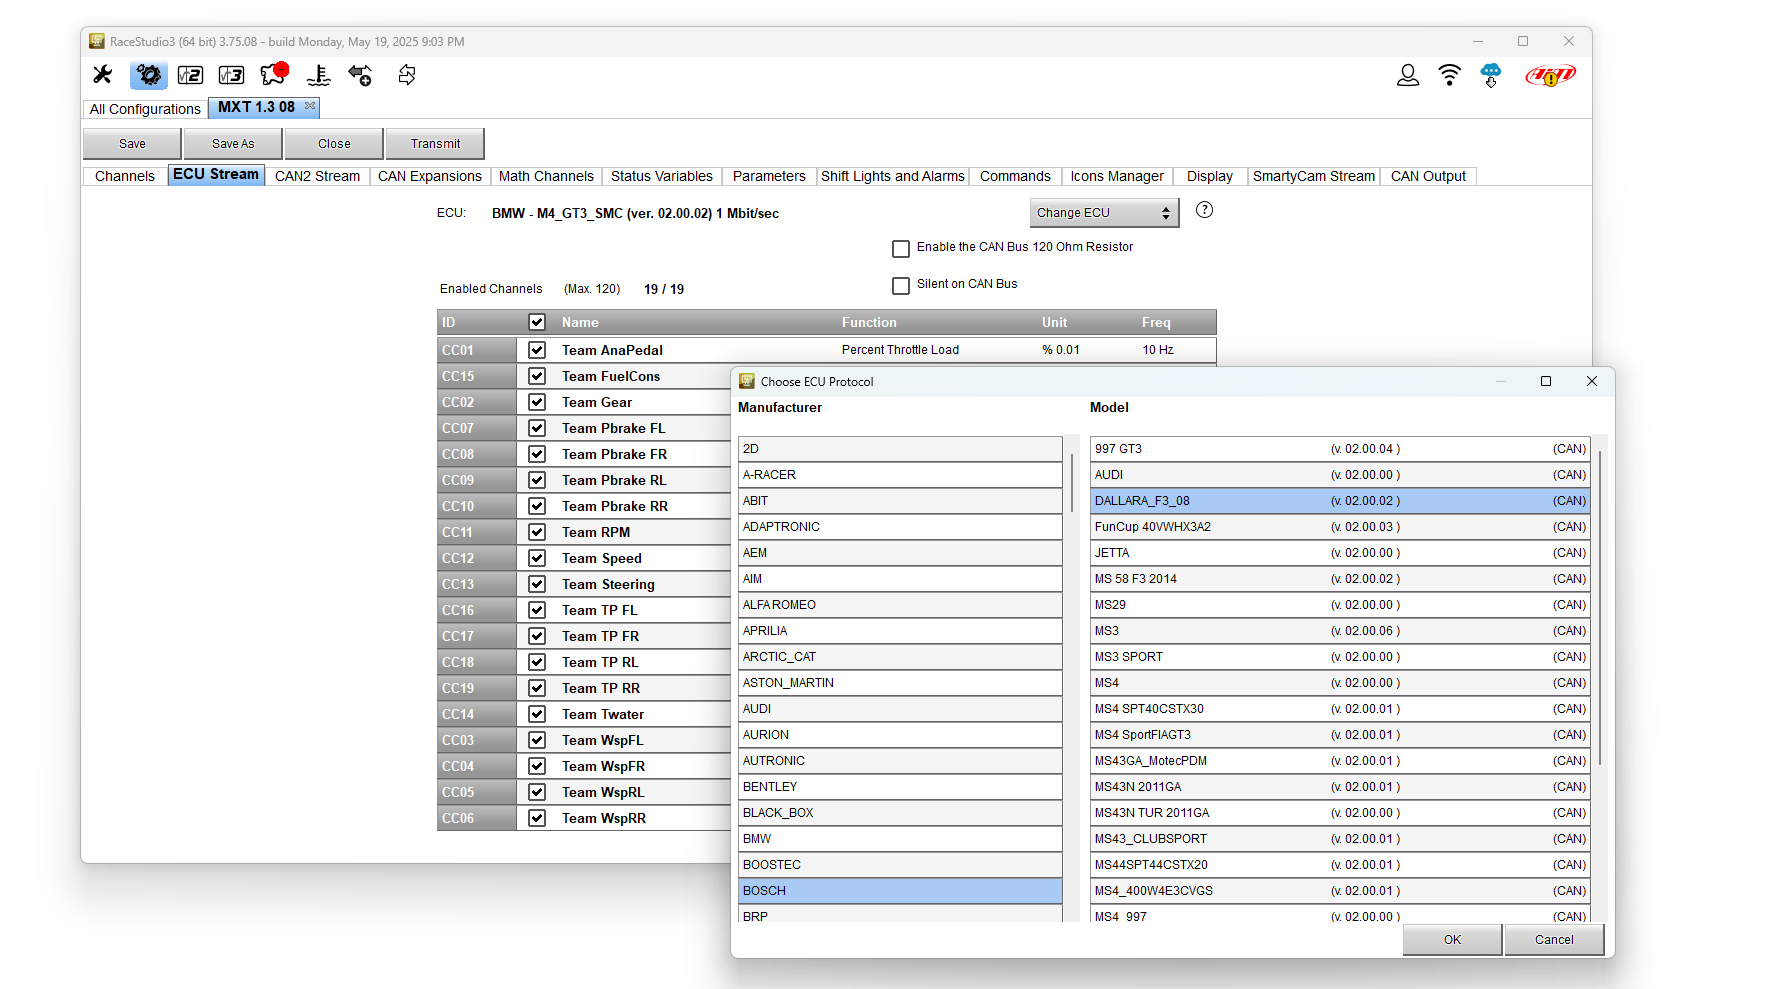Click the Model list scrollbar

[1600, 608]
